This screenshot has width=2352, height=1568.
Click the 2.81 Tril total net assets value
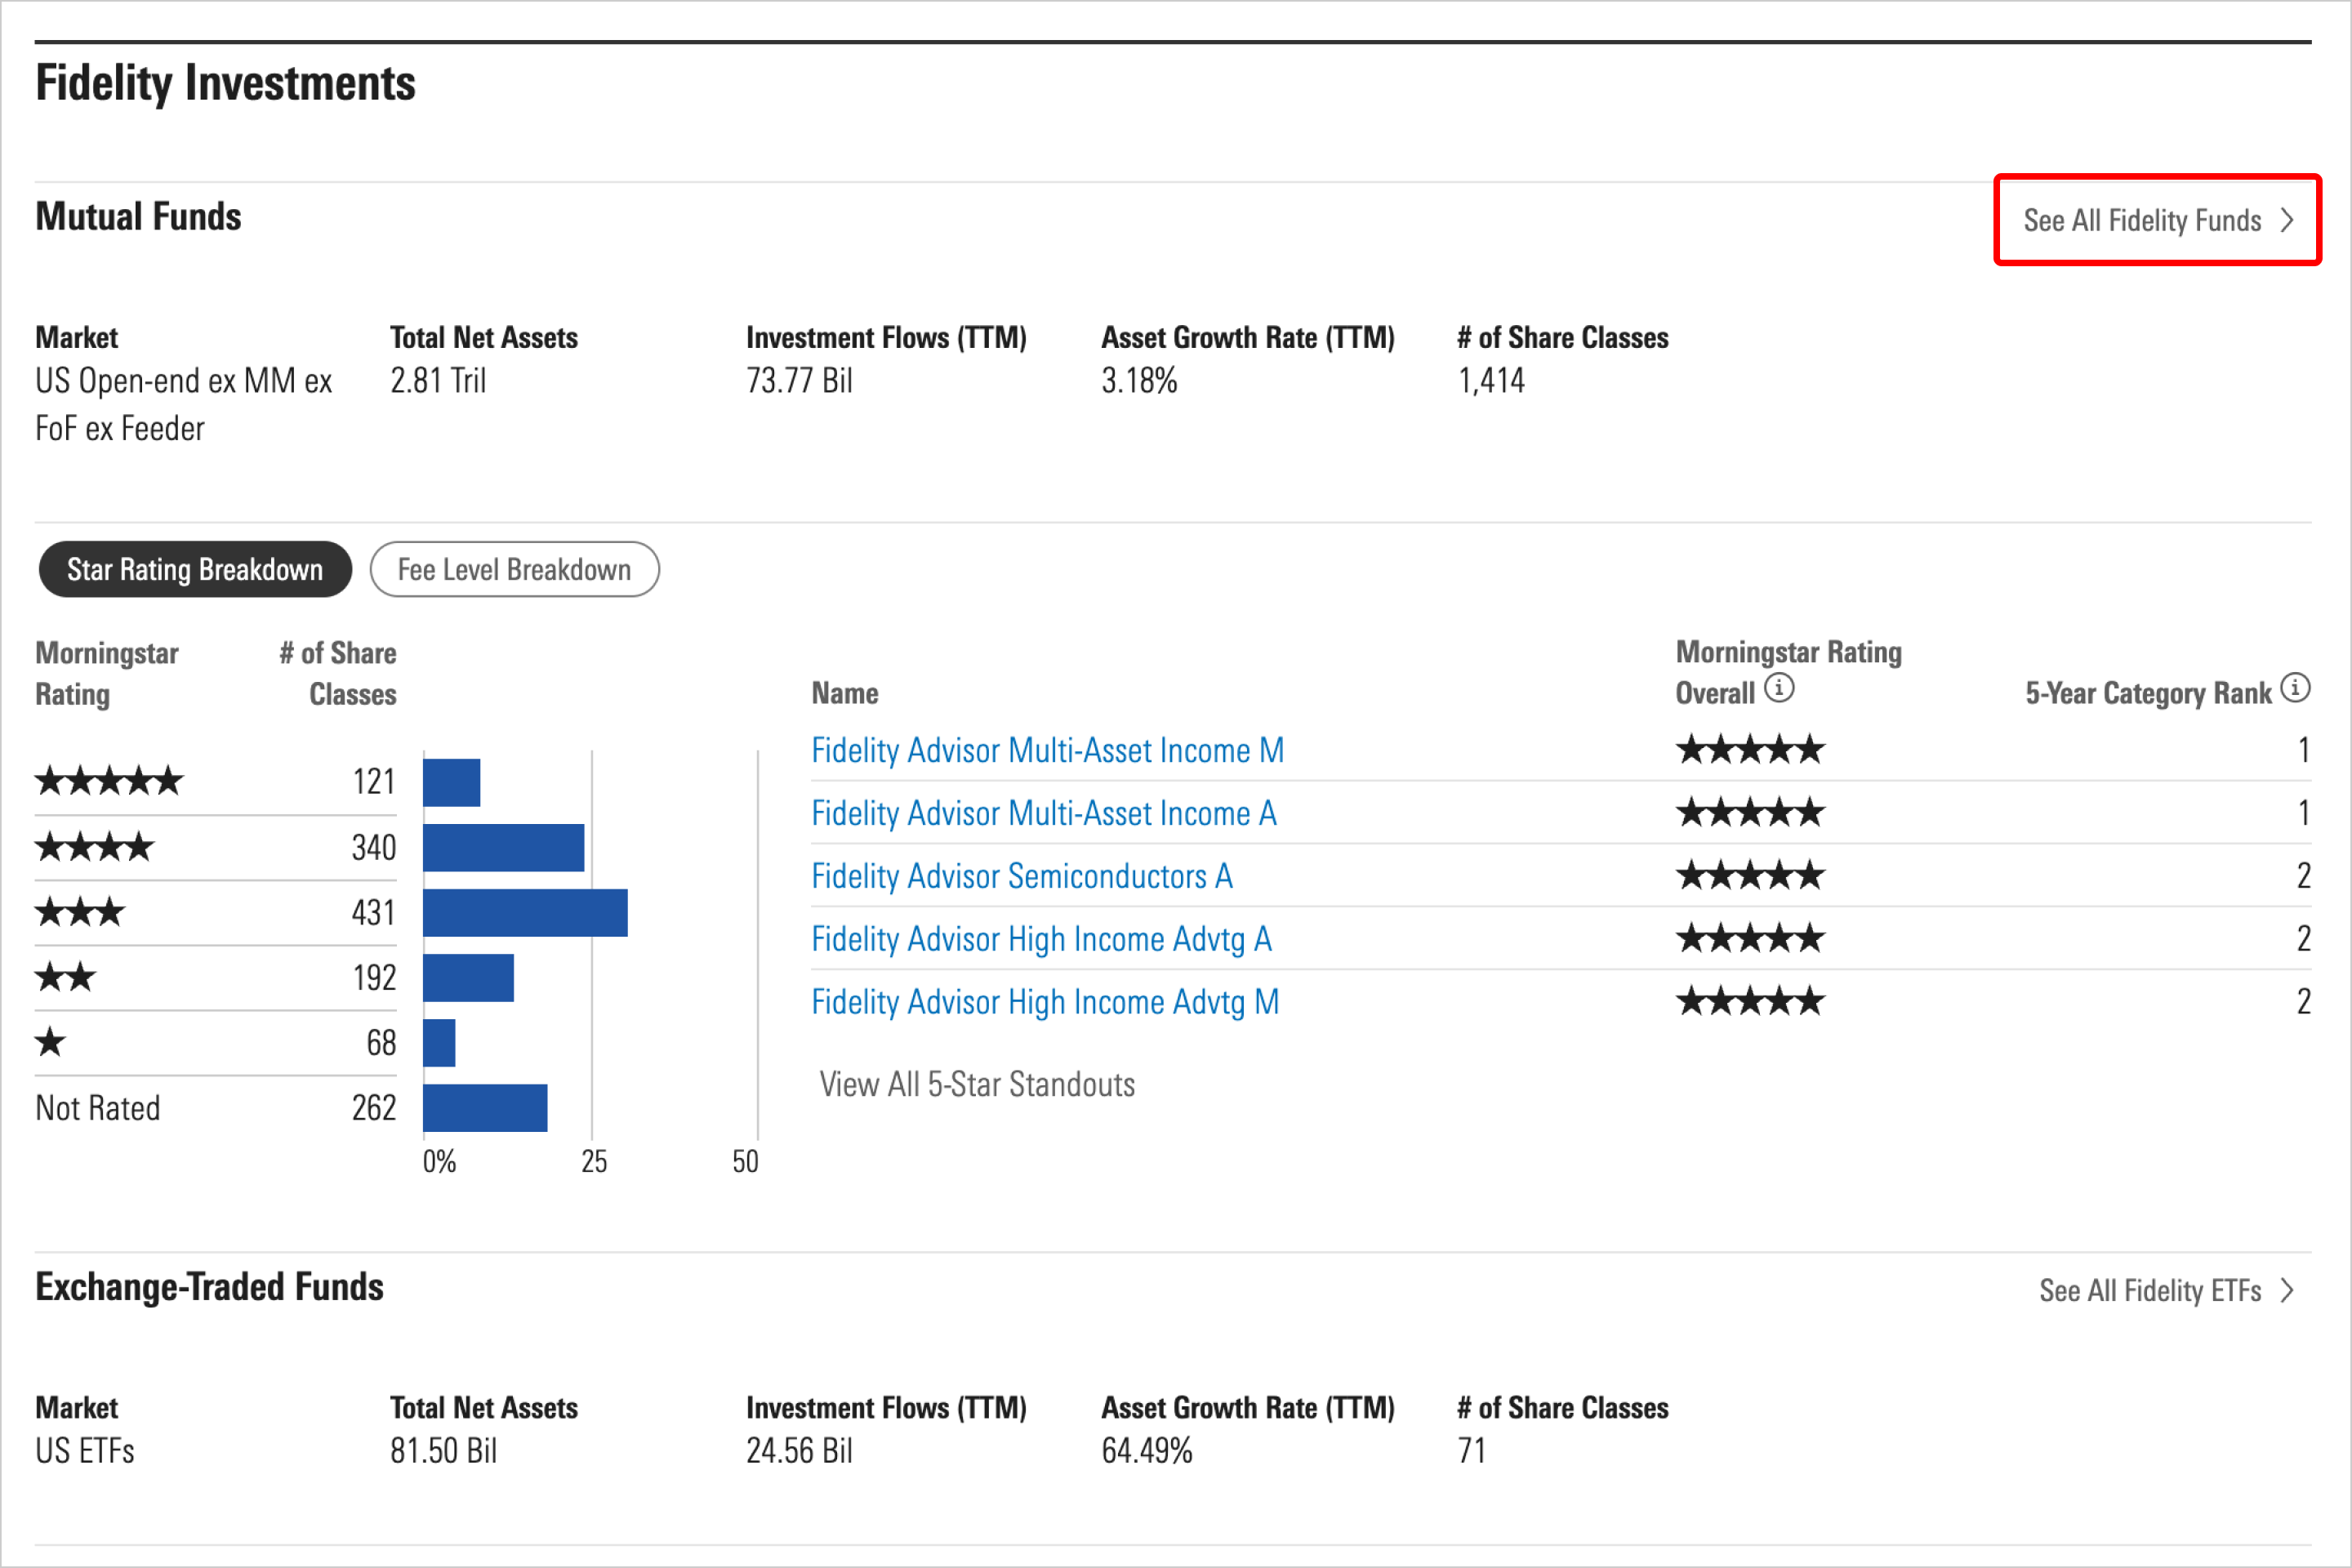point(438,380)
